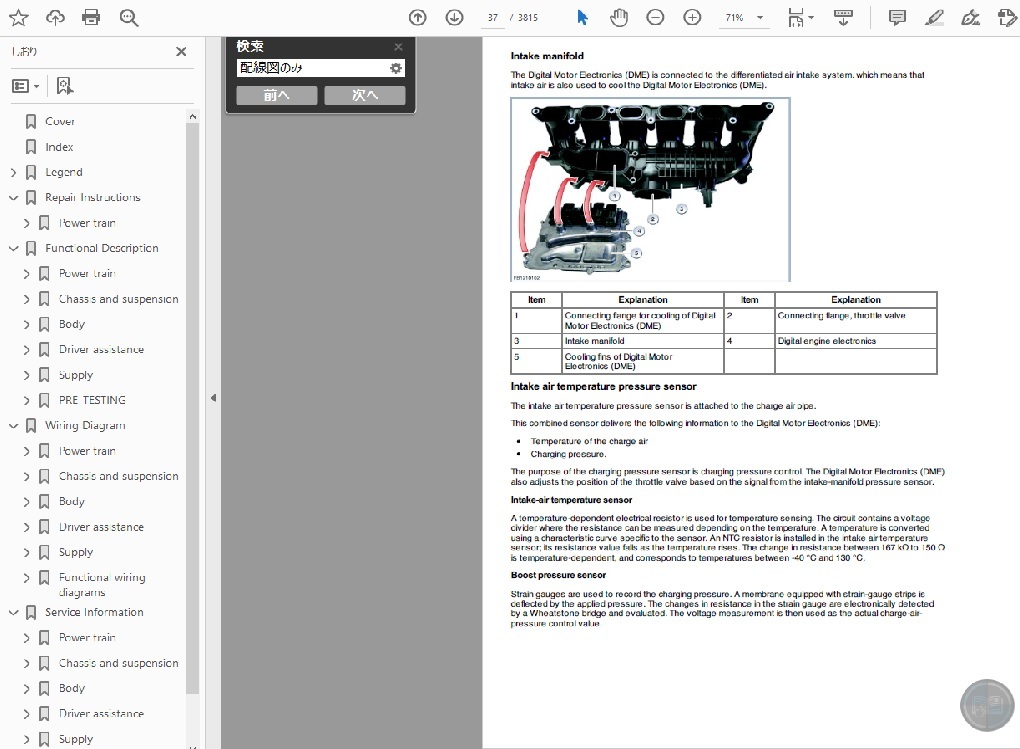
Task: Collapse the Repair Instructions bookmark
Action: click(13, 197)
